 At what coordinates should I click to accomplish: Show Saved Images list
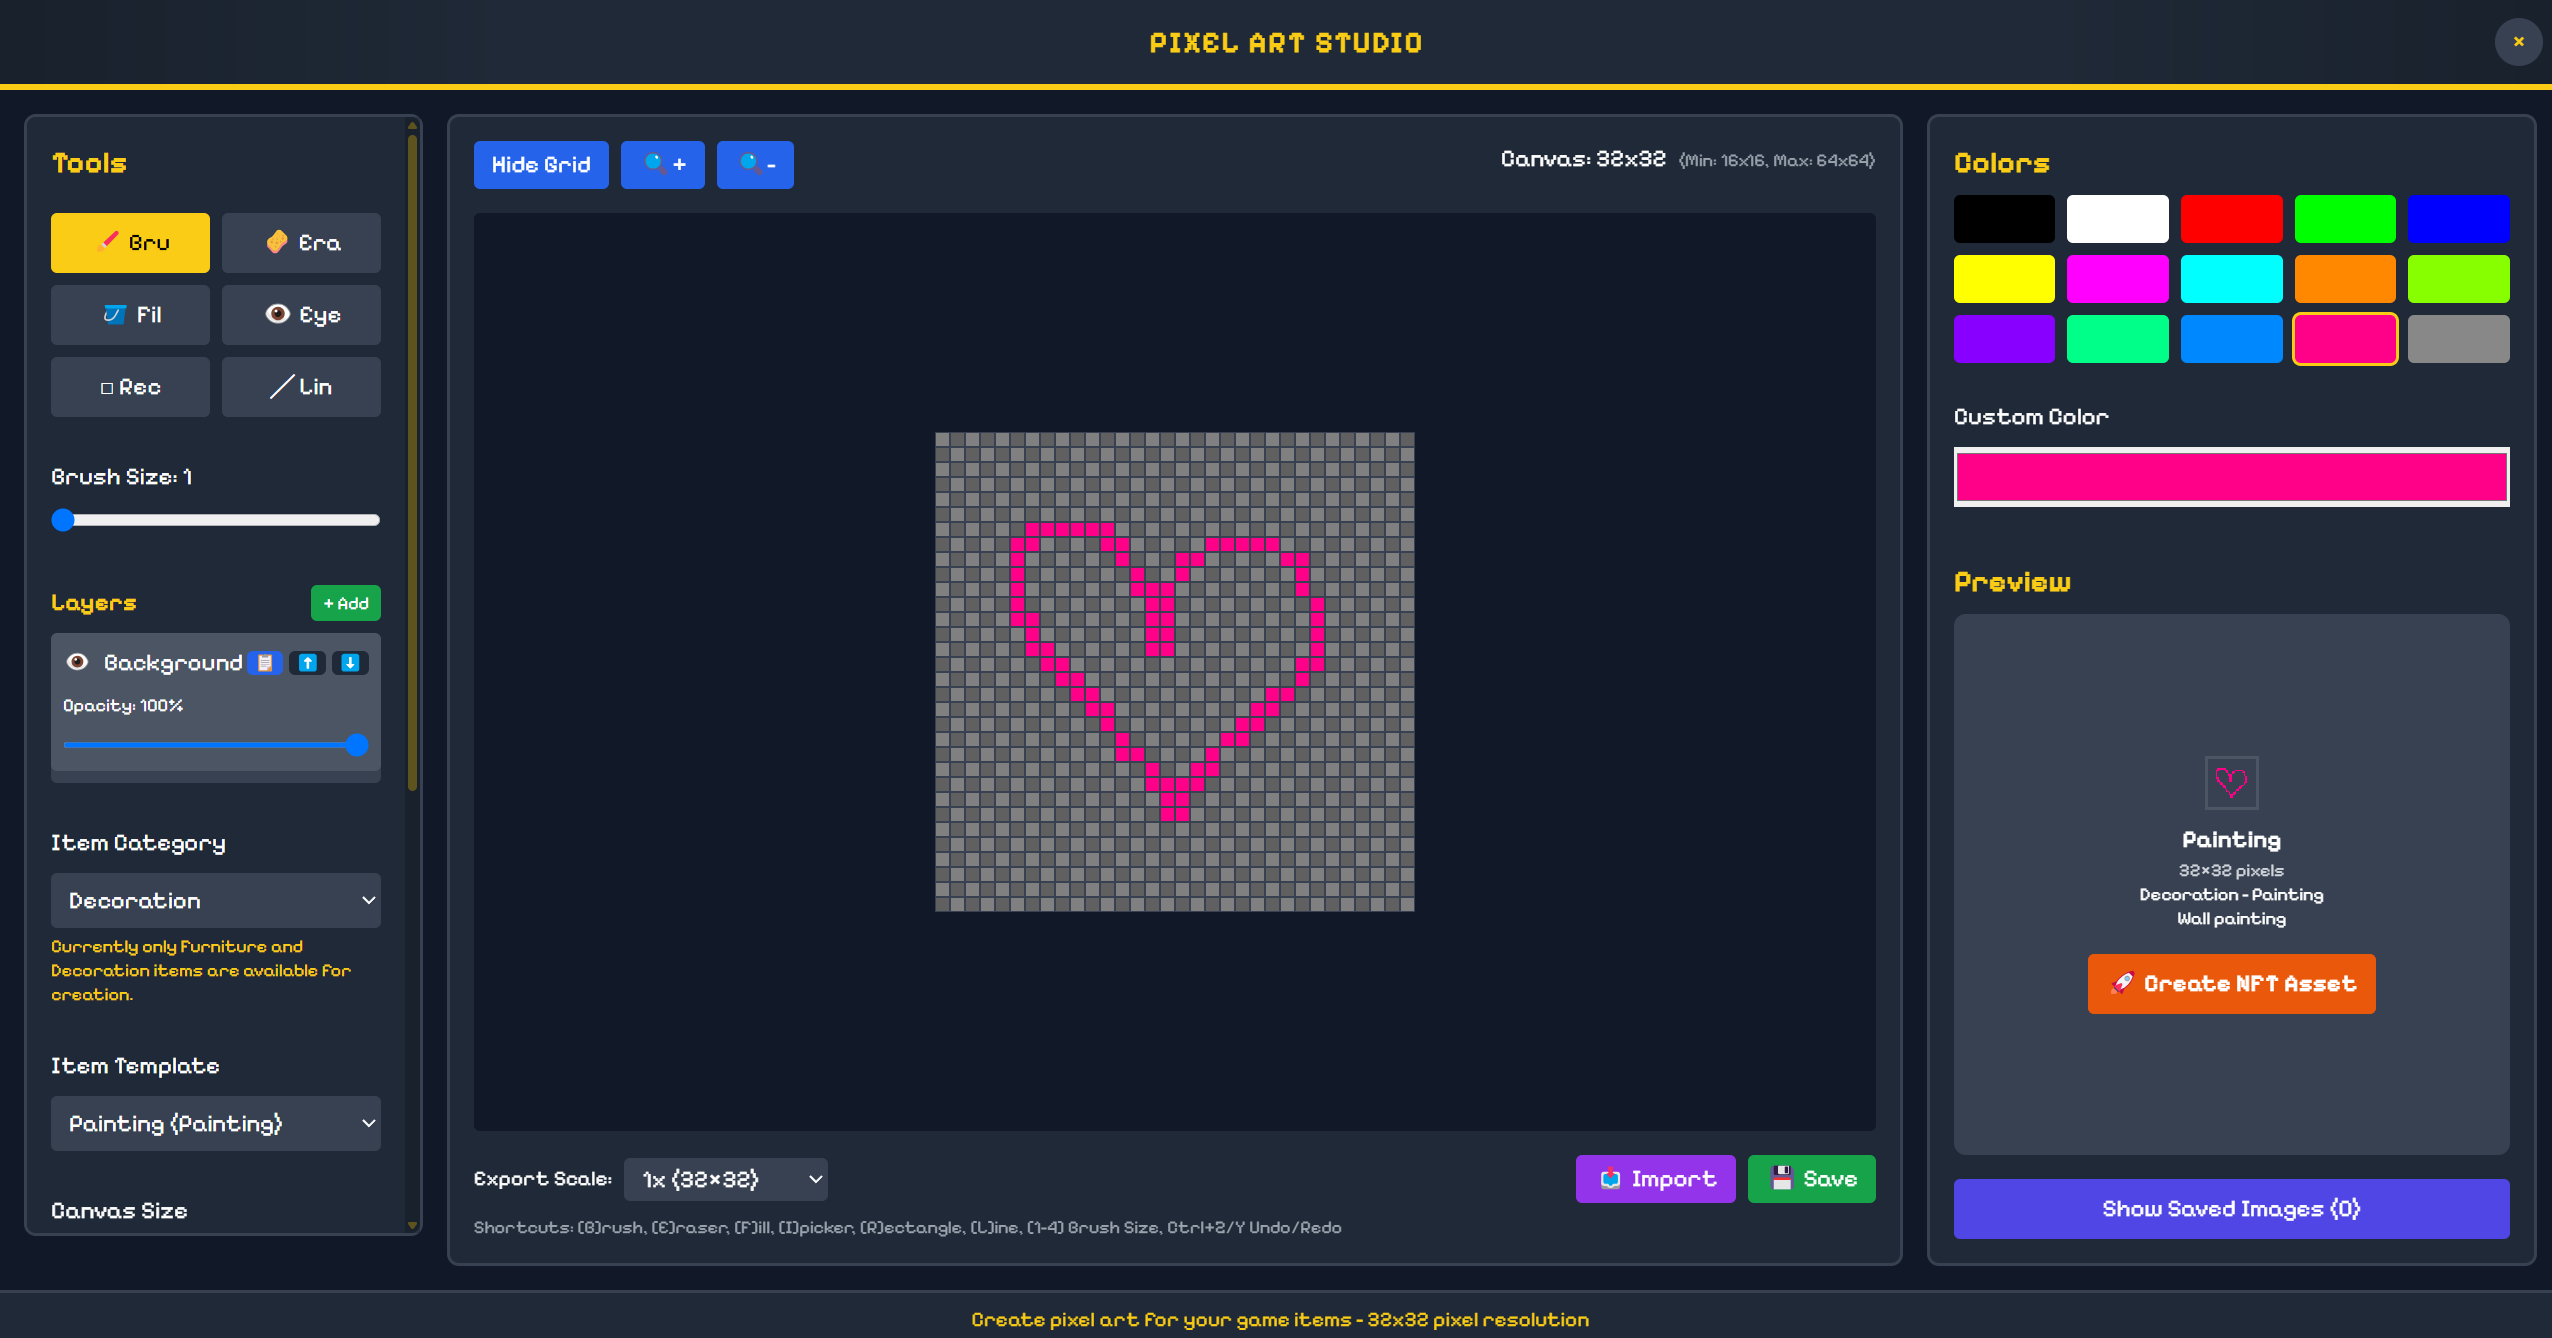[2231, 1209]
